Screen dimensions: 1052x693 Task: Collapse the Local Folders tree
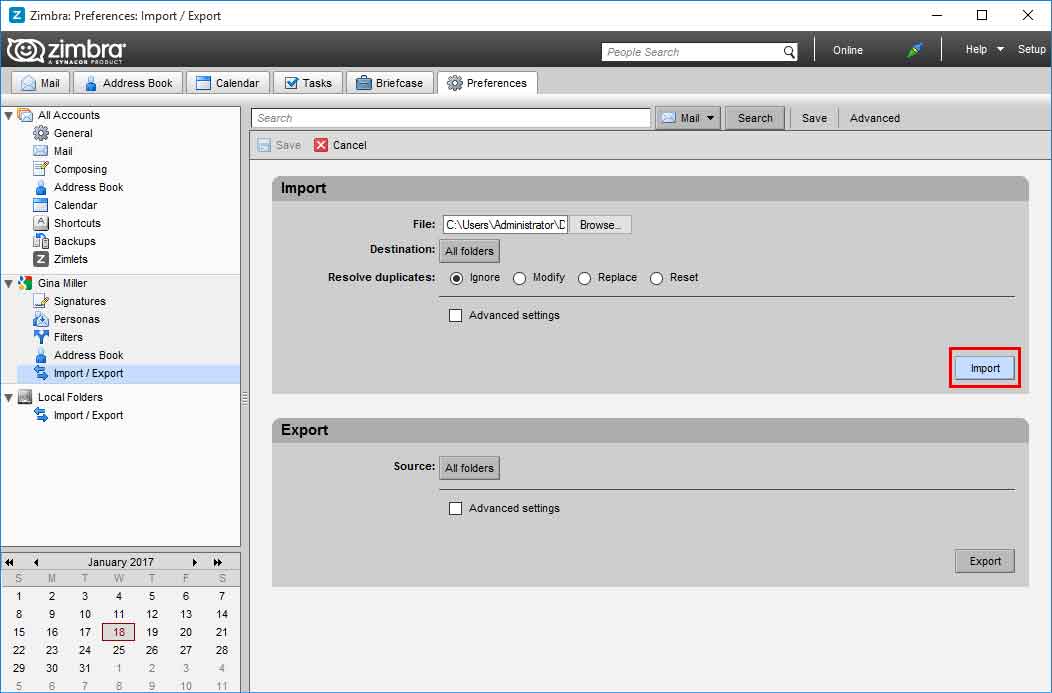coord(9,398)
